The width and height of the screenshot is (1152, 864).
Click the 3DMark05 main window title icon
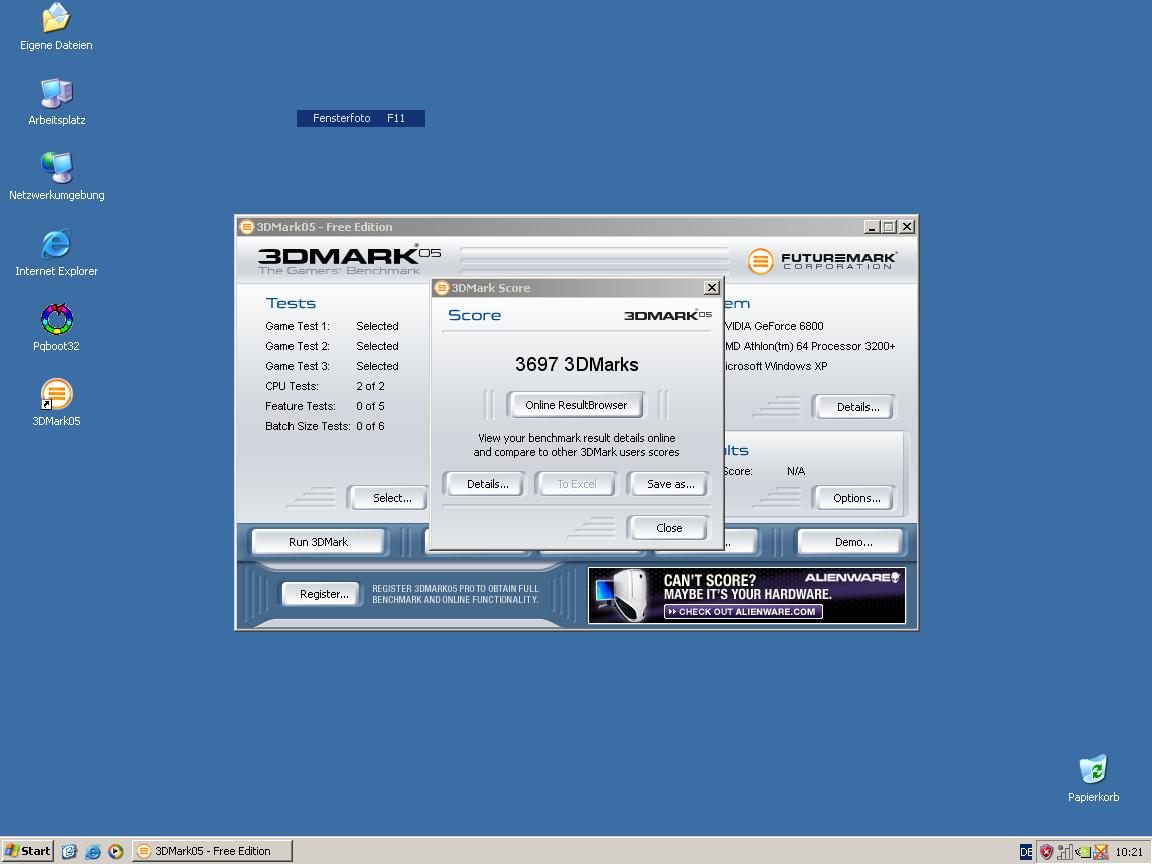[247, 227]
